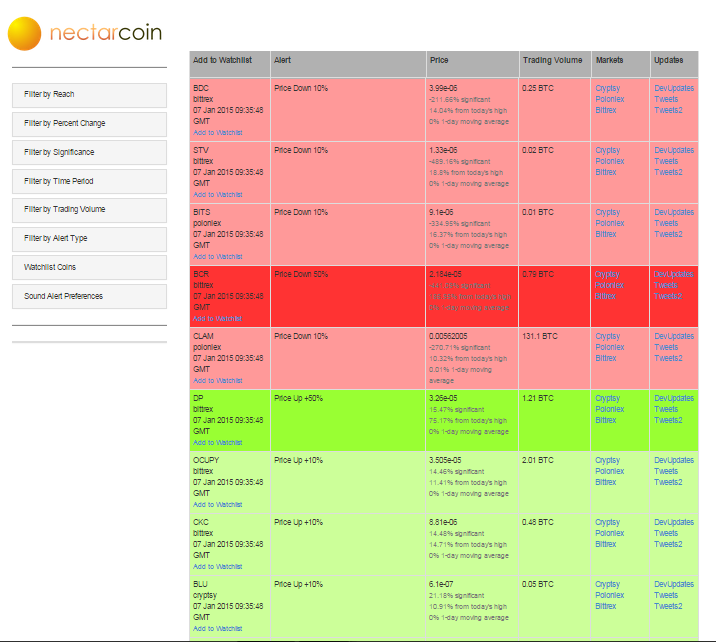Open Tweets2 link for DP

tap(669, 420)
